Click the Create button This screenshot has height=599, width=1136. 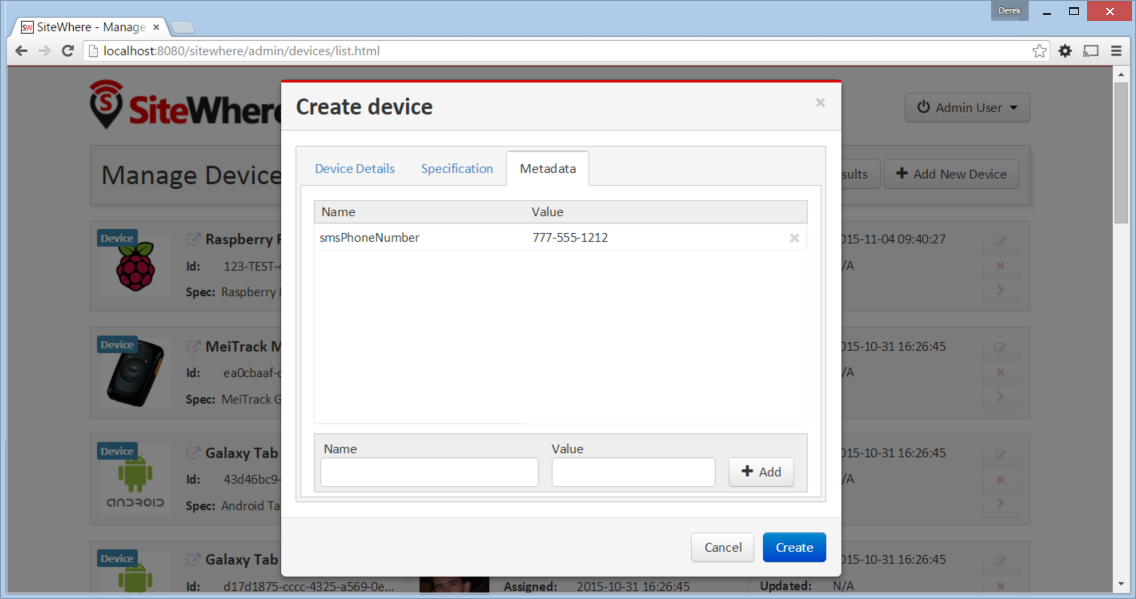click(x=794, y=548)
